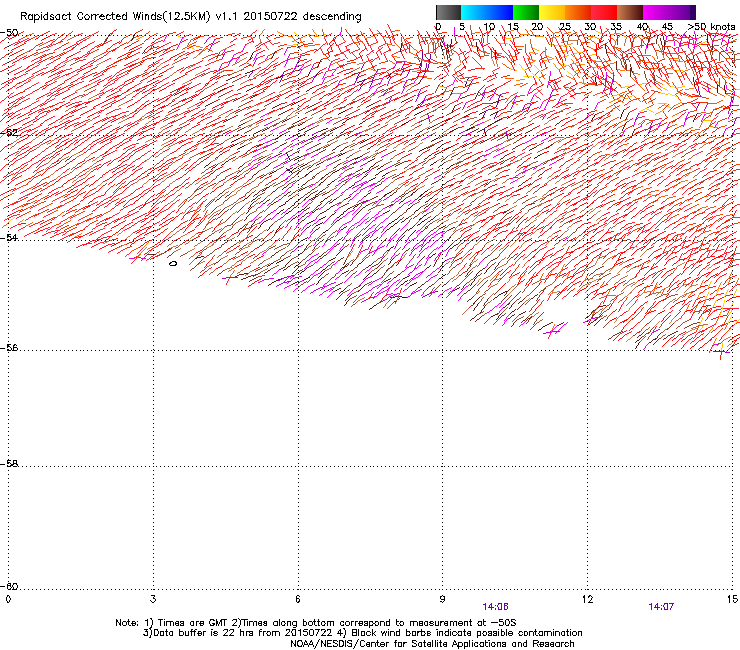Click the '0' longitude axis label
Viewport: 740px width, 650px height.
point(8,599)
